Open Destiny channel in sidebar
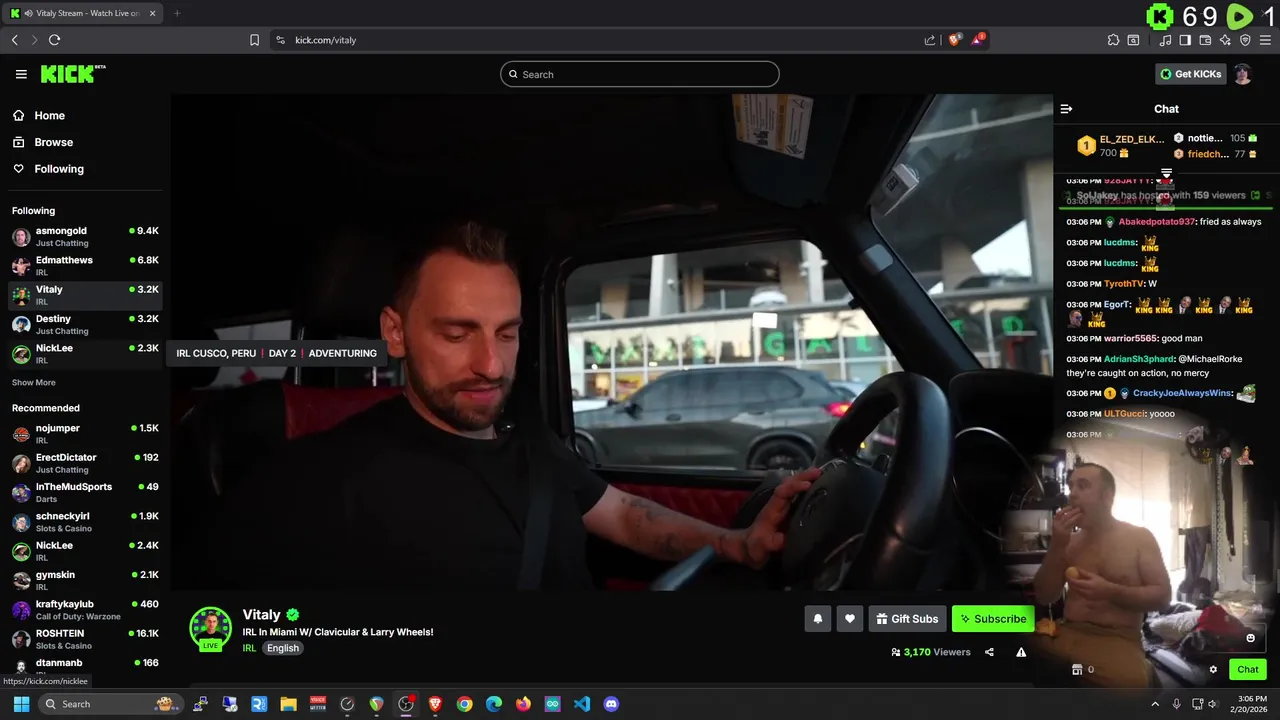 [85, 324]
